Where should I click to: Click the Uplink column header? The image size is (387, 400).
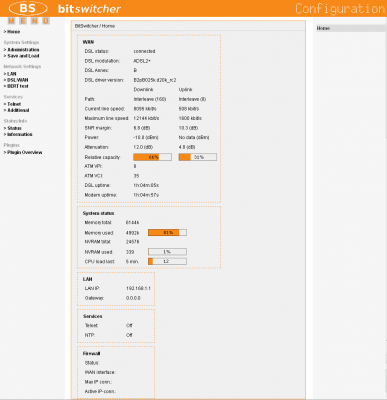coord(185,90)
